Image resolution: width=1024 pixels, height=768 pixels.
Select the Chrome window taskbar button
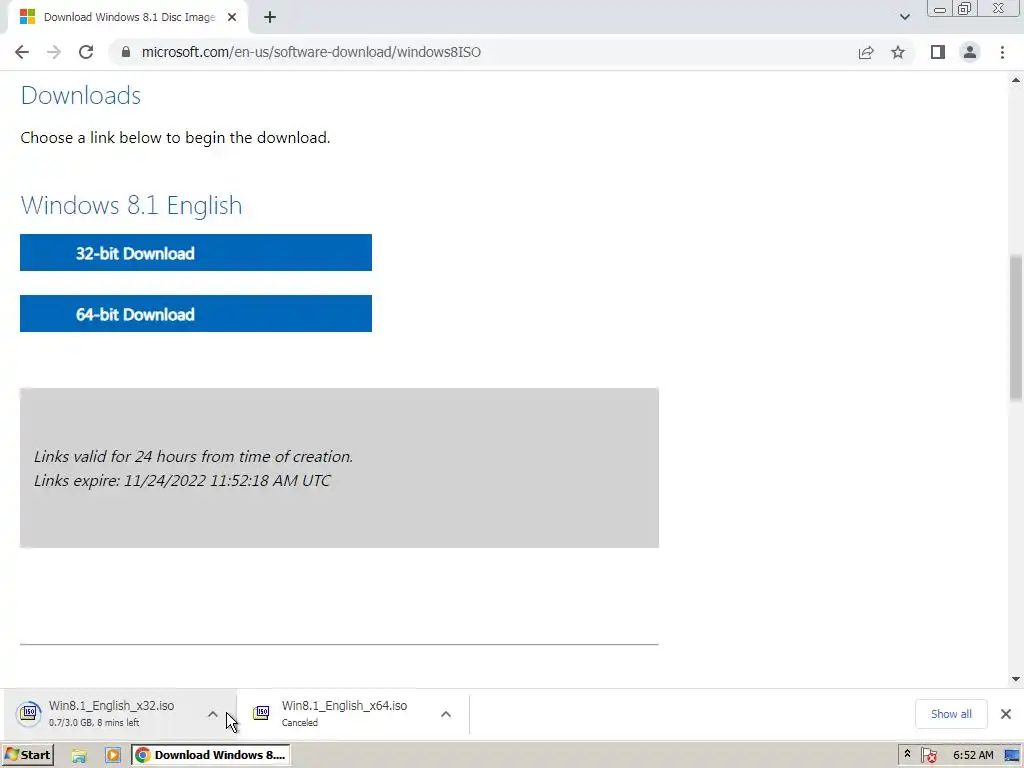click(x=211, y=755)
